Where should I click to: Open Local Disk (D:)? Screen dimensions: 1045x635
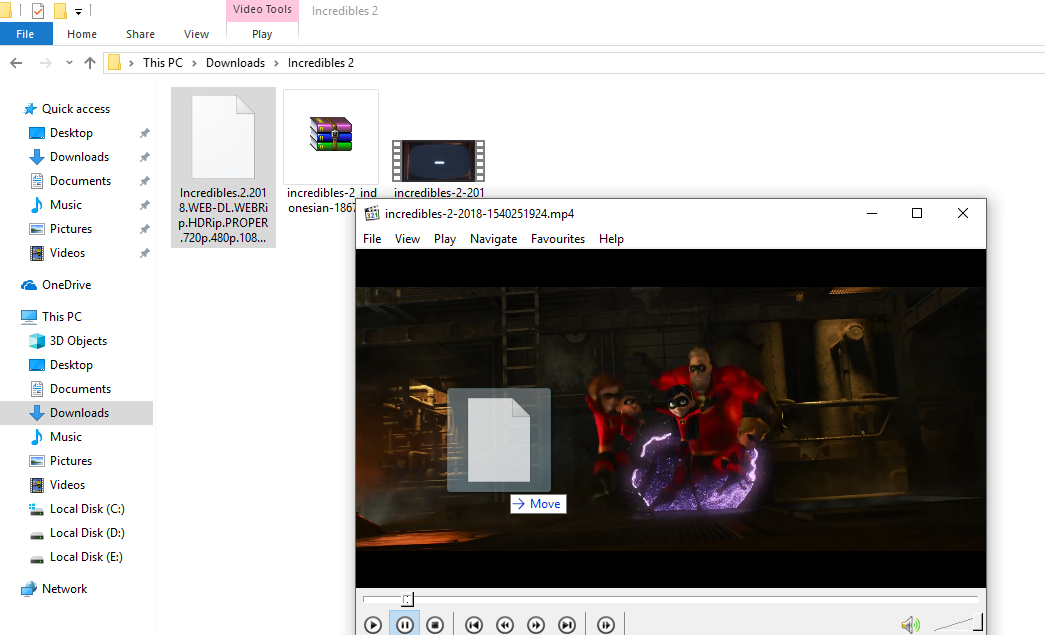(x=87, y=532)
